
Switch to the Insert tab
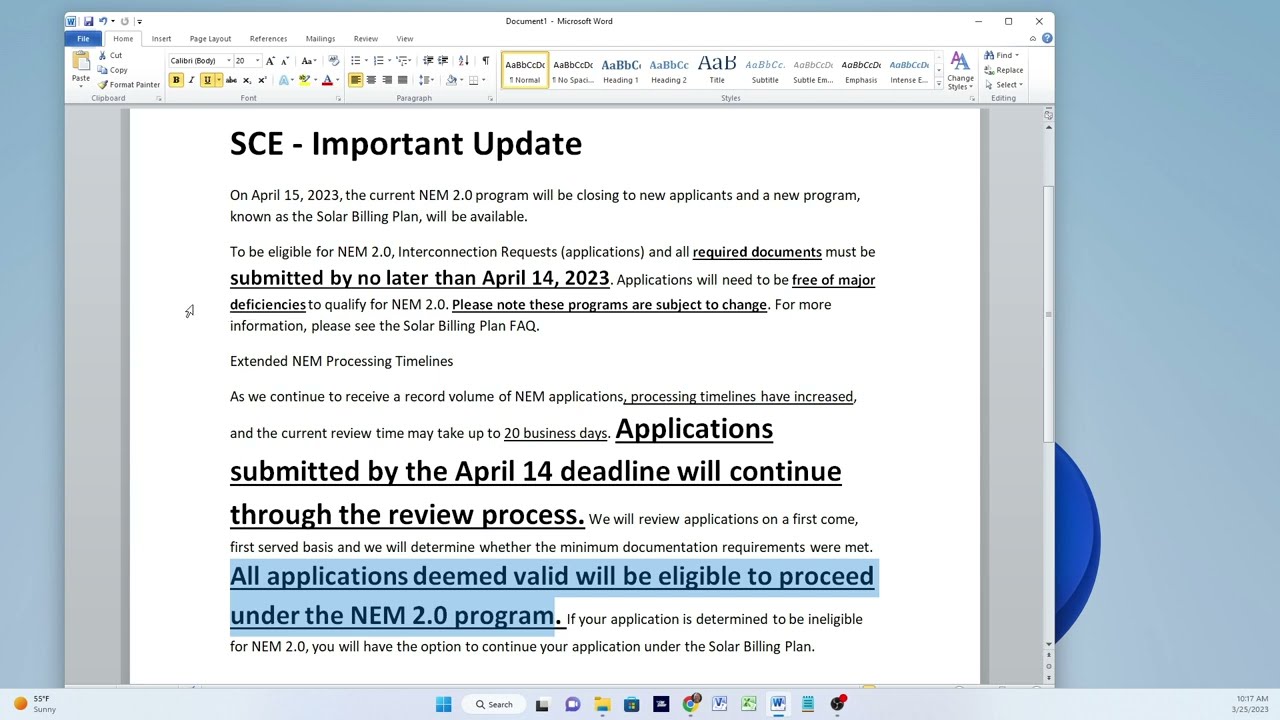pyautogui.click(x=161, y=39)
